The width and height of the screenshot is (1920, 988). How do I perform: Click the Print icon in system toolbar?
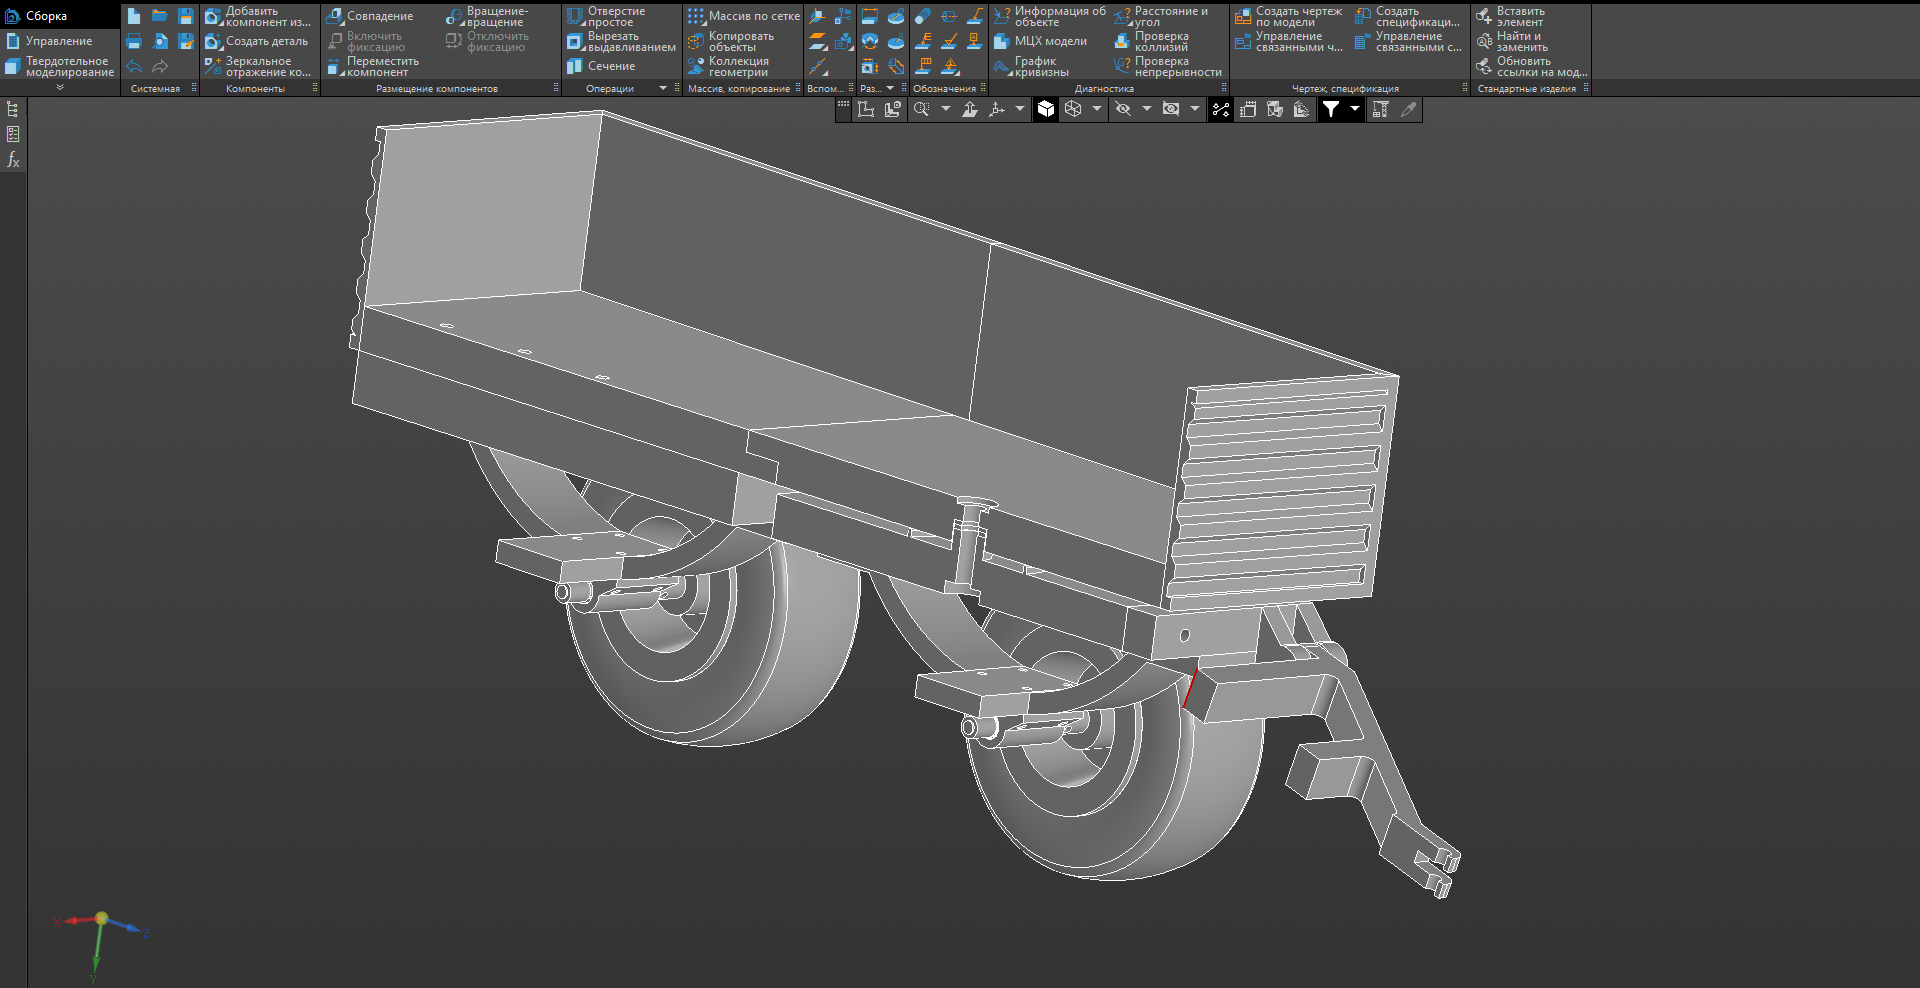pyautogui.click(x=134, y=41)
